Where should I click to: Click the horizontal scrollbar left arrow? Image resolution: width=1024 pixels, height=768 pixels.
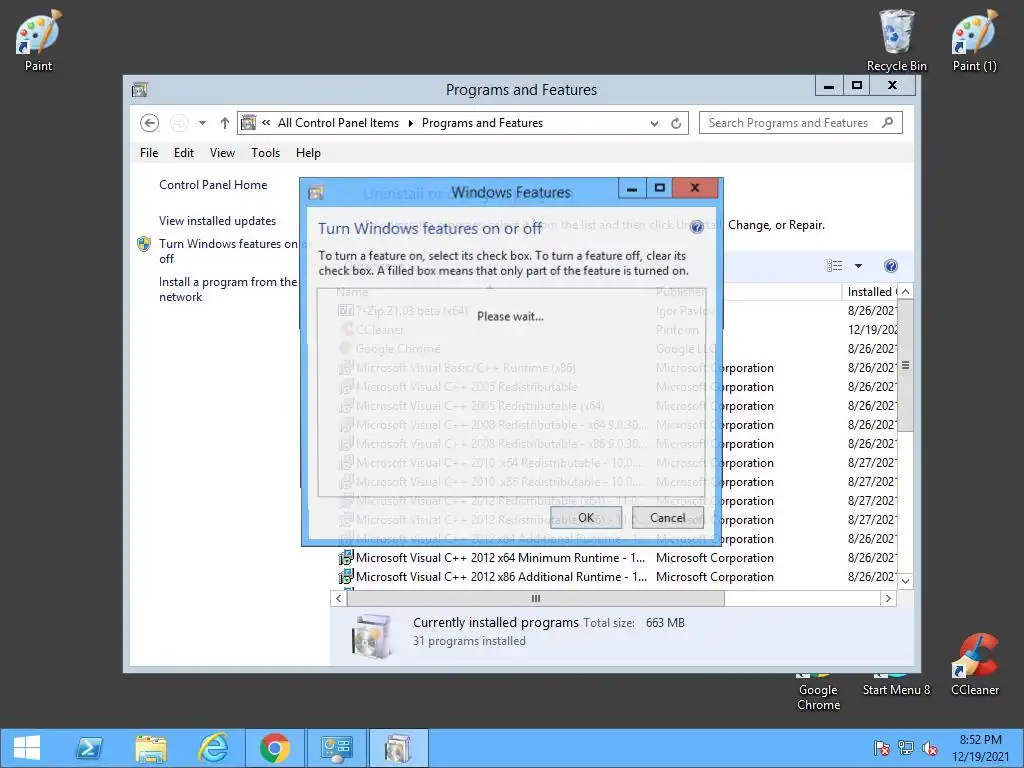[338, 598]
